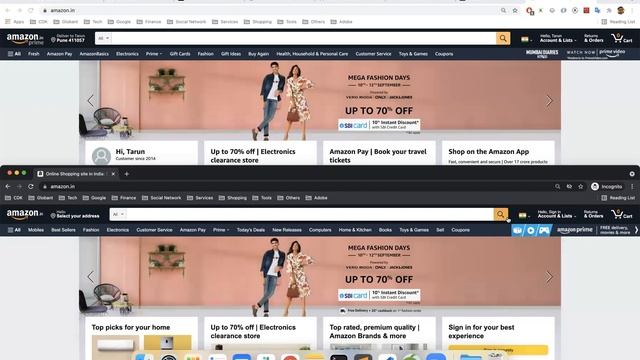This screenshot has width=640, height=360.
Task: Open Amazon Pay Book your travel tickets card
Action: [379, 153]
